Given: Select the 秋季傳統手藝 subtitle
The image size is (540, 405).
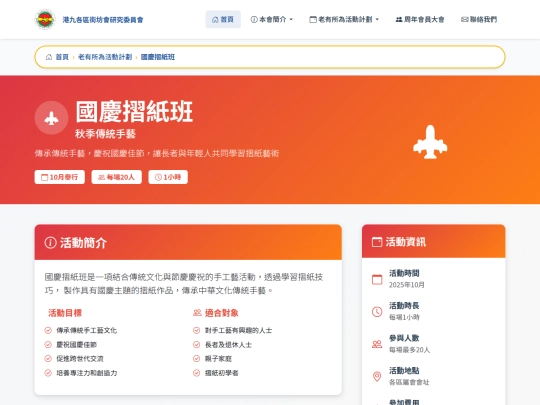Looking at the screenshot, I should (105, 134).
